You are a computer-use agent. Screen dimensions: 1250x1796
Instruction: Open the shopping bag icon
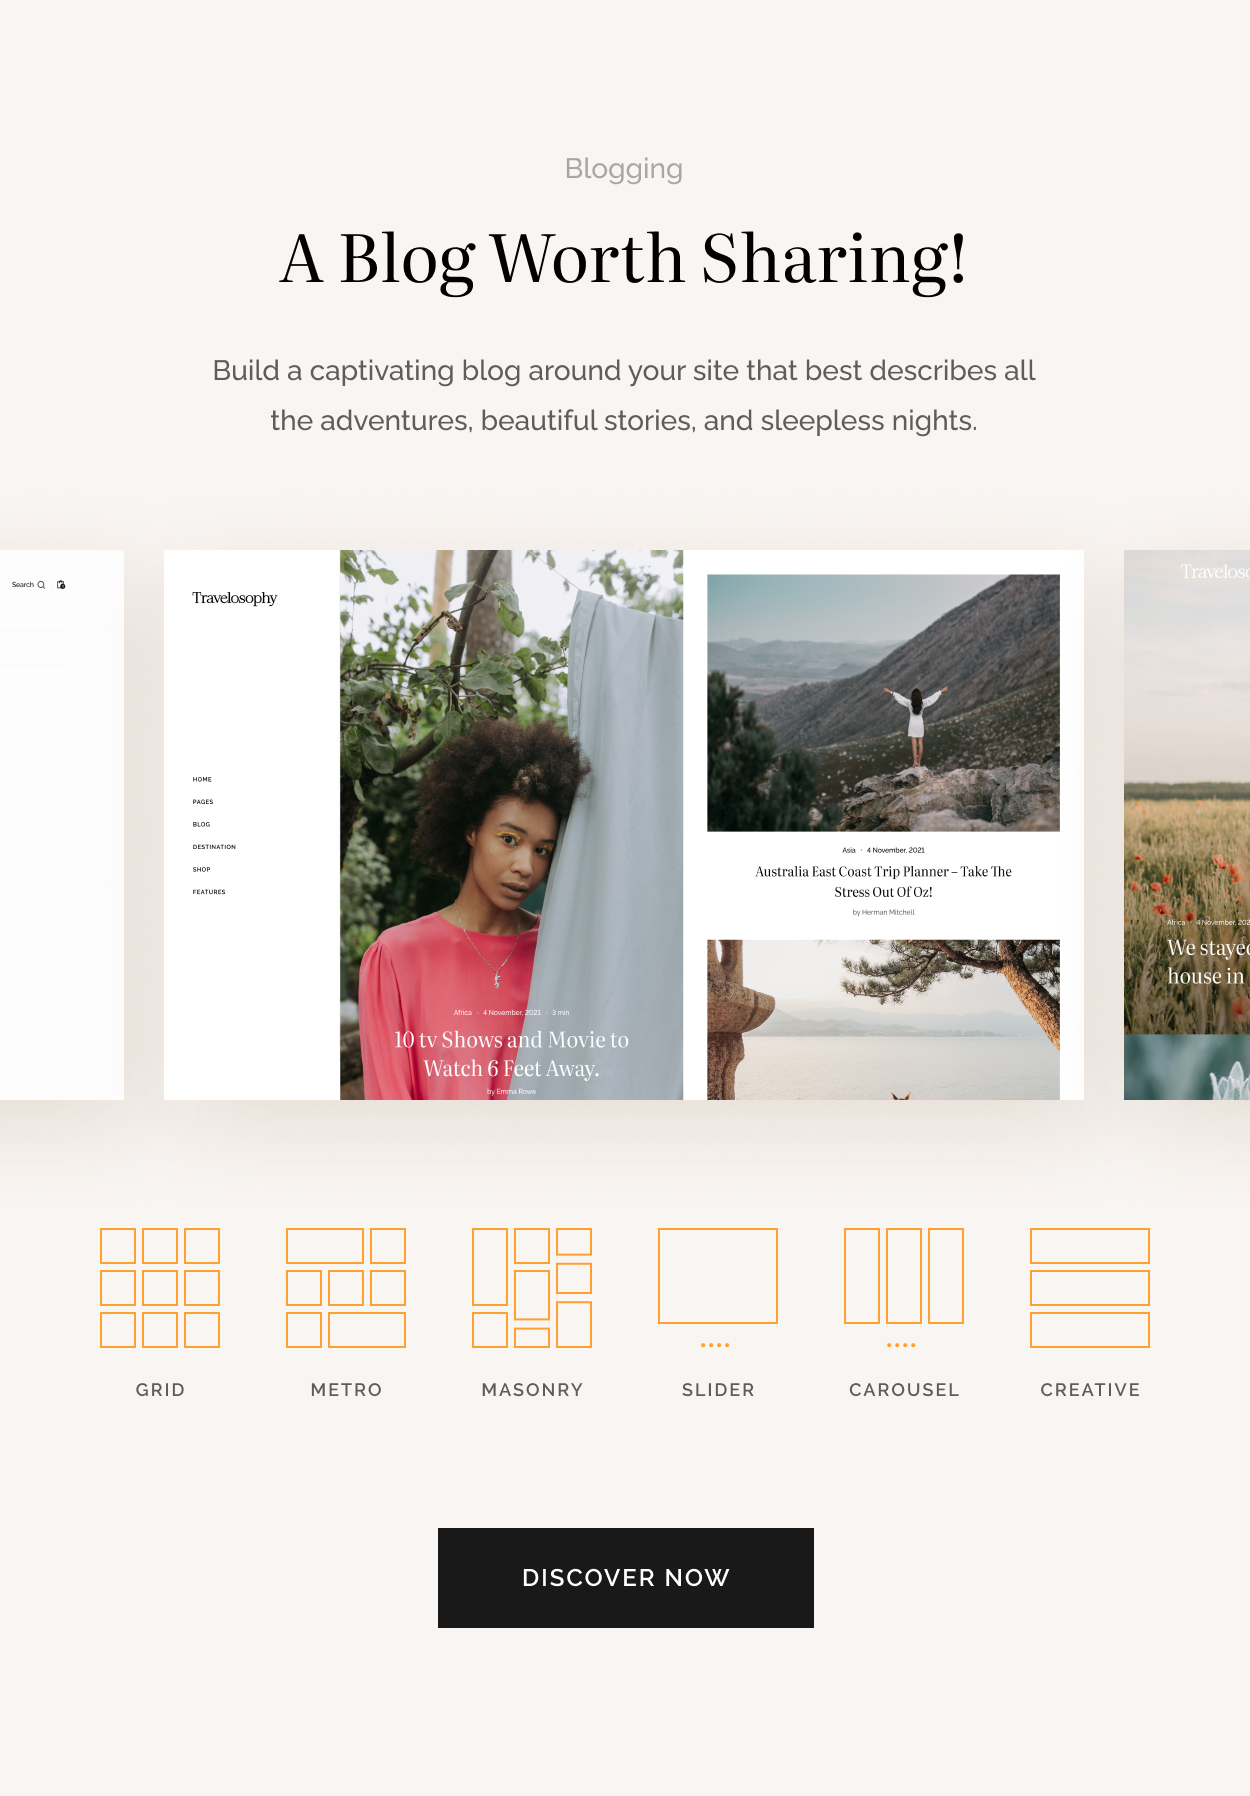coord(61,585)
